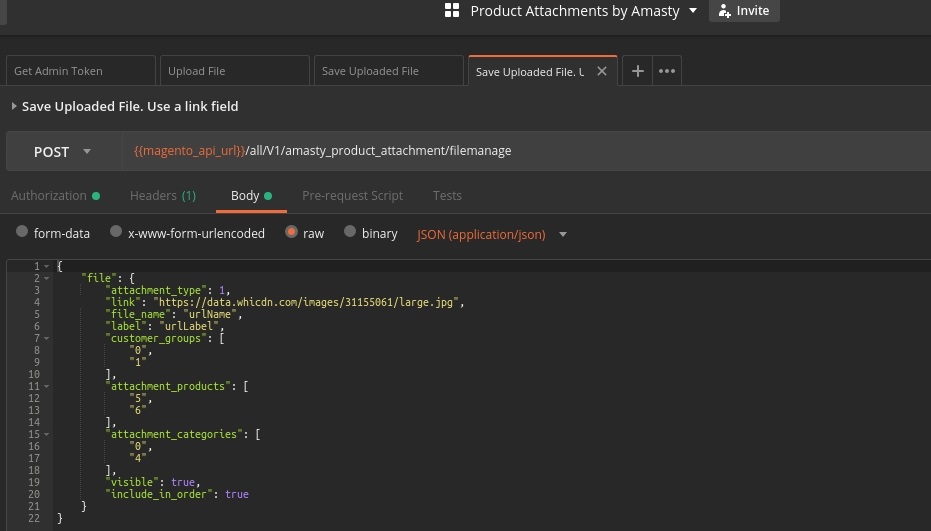Select the raw body radio button
Screen dimensions: 931x531
(291, 232)
